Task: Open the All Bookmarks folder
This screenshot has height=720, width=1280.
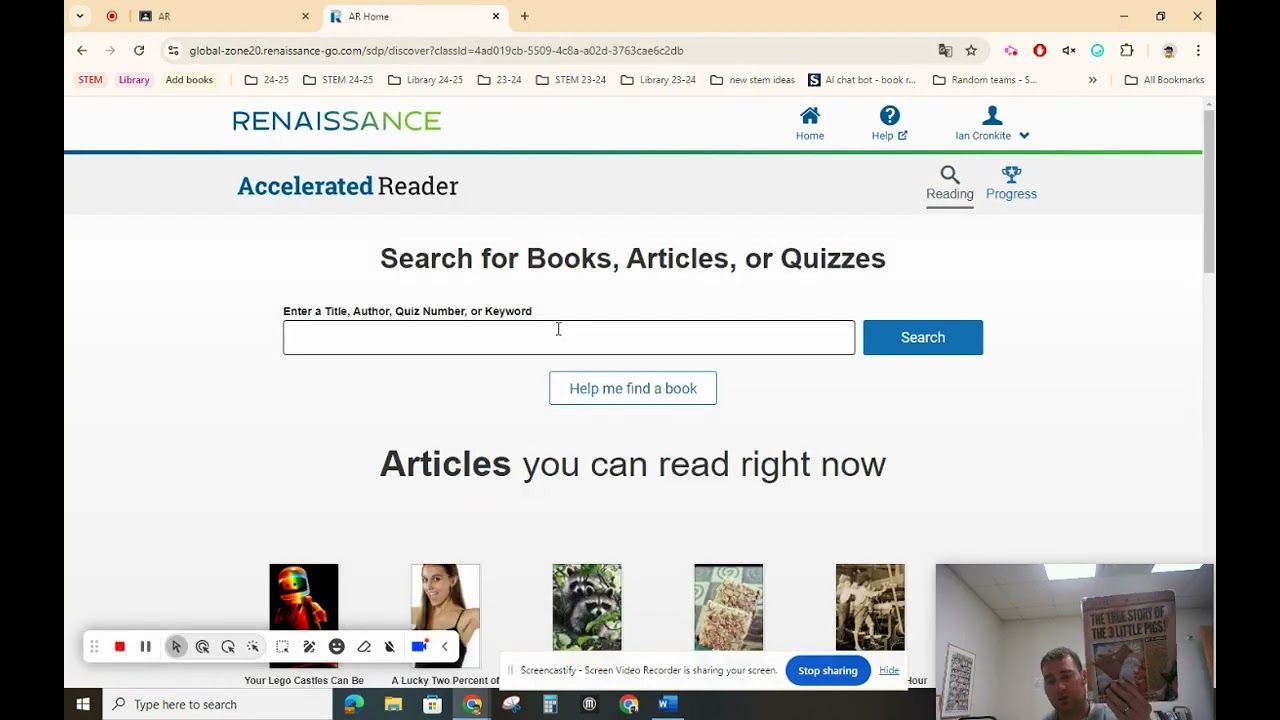Action: [x=1164, y=80]
